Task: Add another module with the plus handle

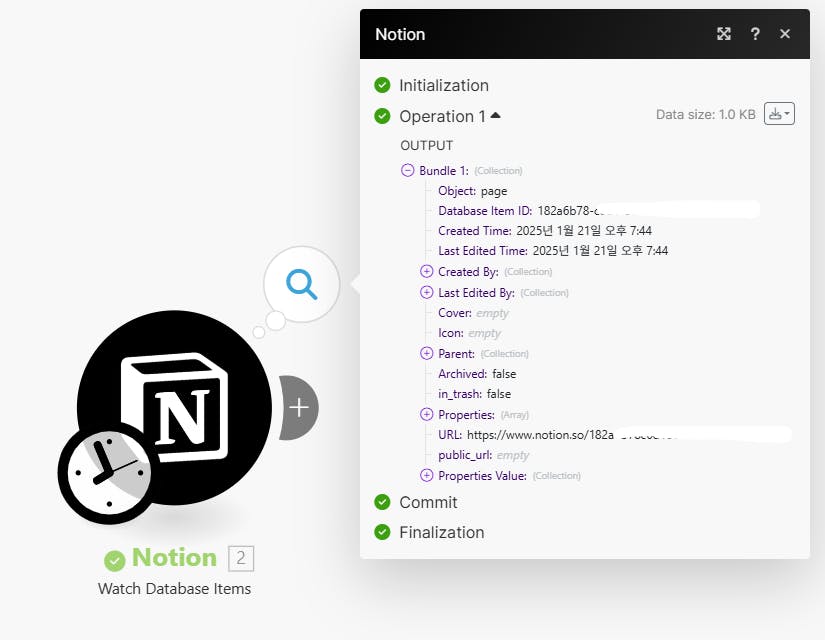Action: click(x=298, y=407)
